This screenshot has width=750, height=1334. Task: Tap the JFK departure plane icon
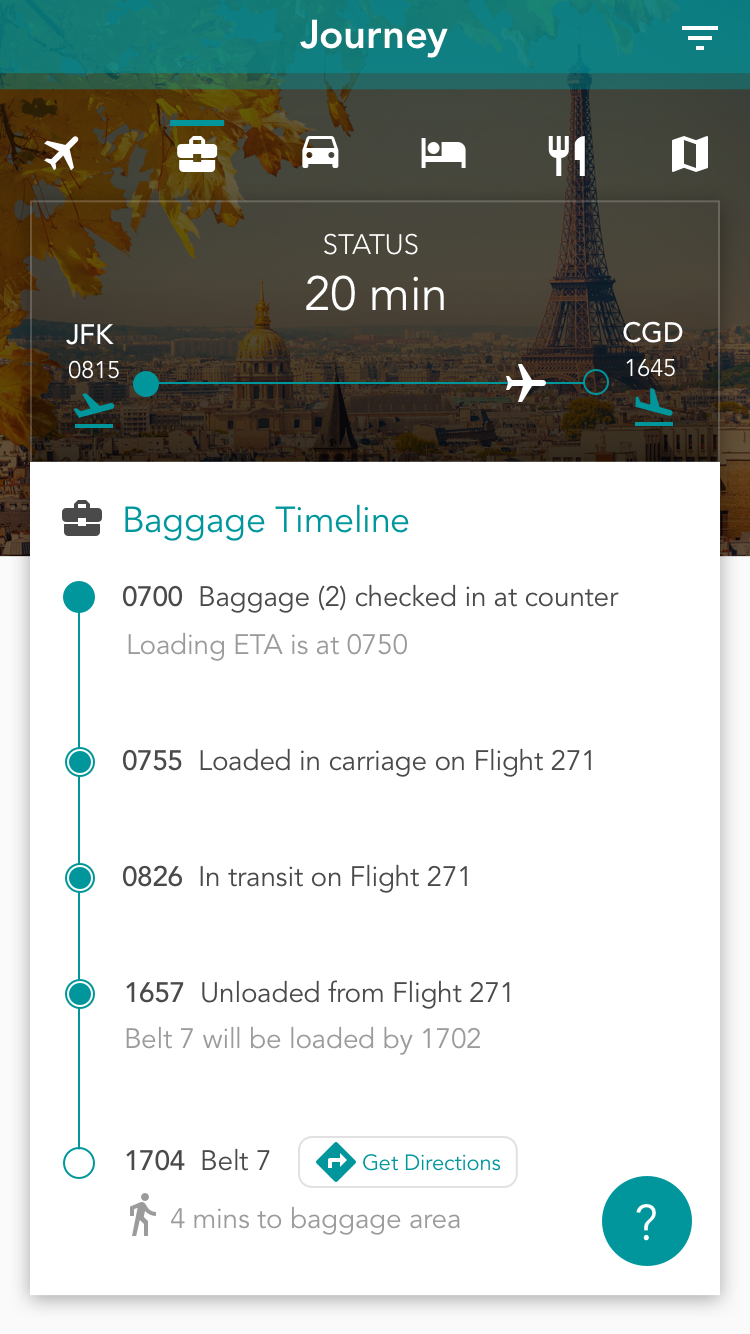[x=94, y=408]
